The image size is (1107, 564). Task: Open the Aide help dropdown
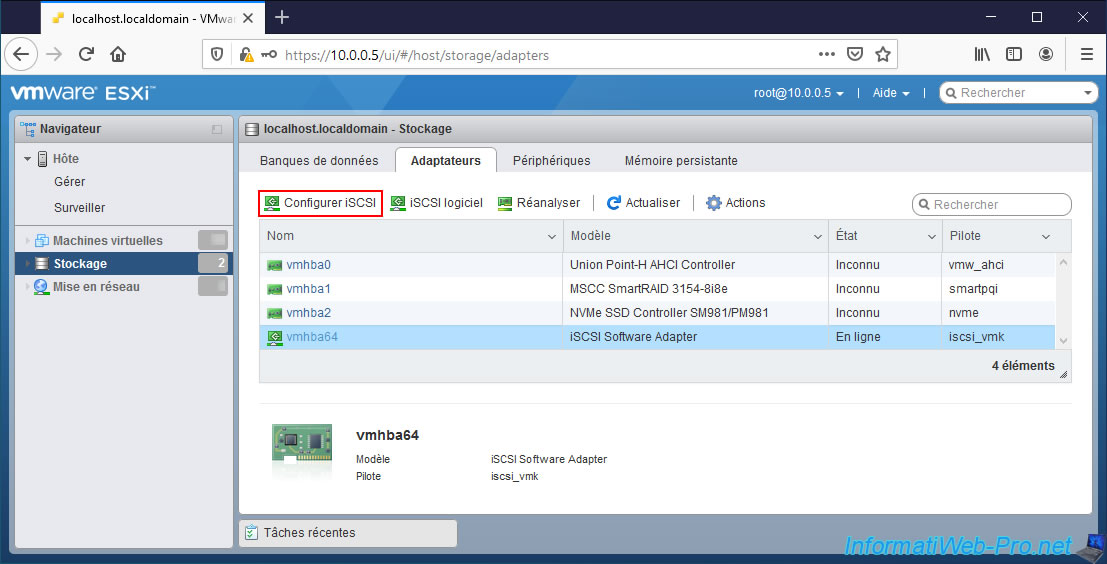(891, 93)
